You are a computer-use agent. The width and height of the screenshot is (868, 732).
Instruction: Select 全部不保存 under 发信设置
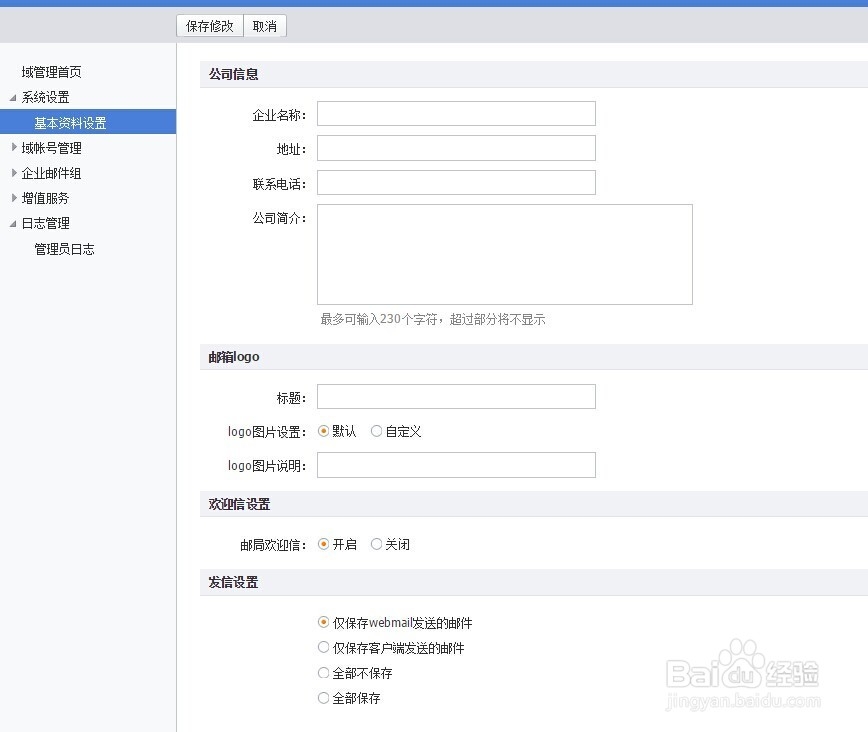point(322,673)
